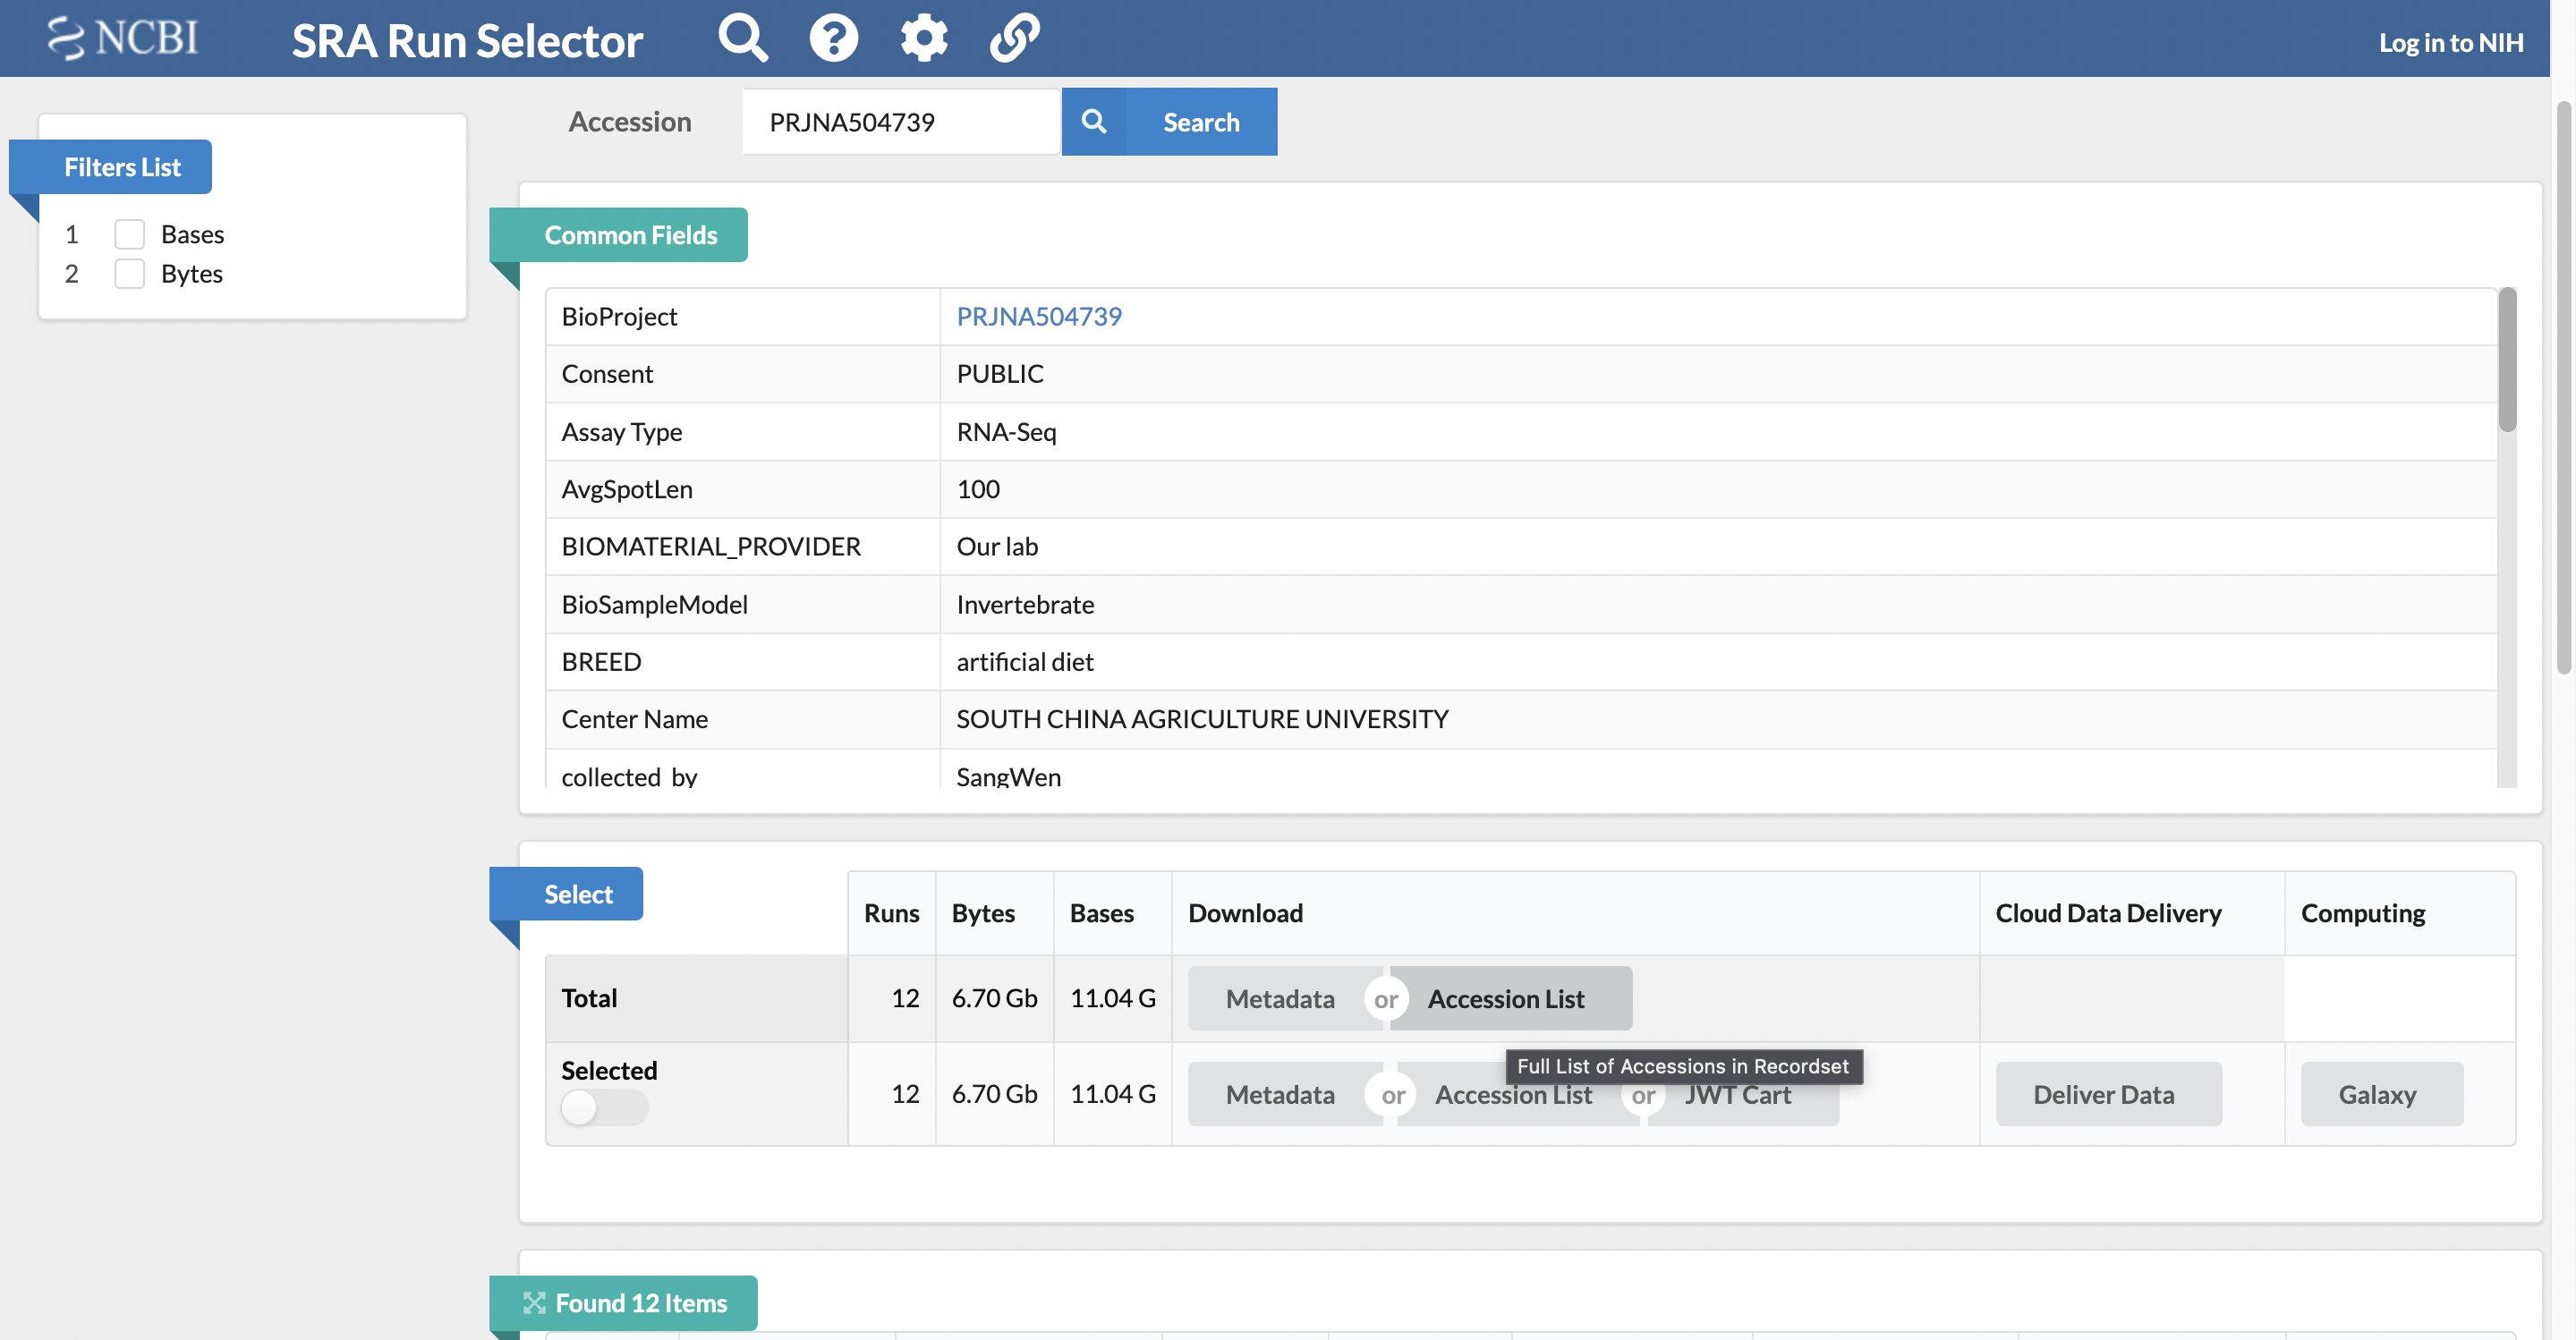Download Selected Metadata file
Screen dimensions: 2576x1340
[1281, 1093]
